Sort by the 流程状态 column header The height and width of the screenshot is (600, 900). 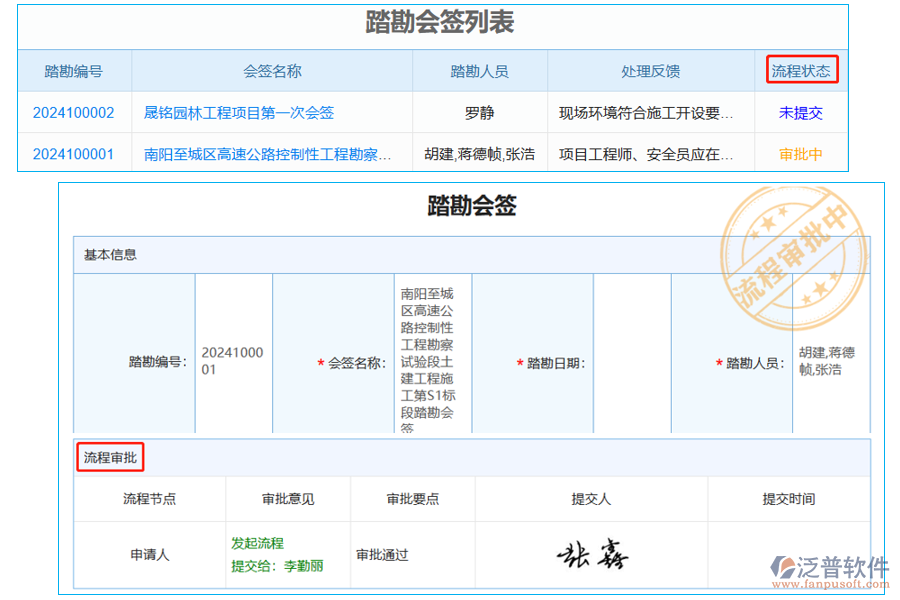(801, 69)
